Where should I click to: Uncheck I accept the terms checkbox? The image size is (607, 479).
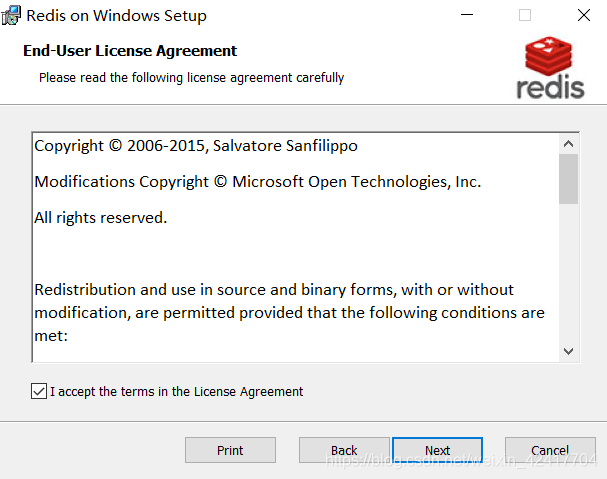(39, 391)
